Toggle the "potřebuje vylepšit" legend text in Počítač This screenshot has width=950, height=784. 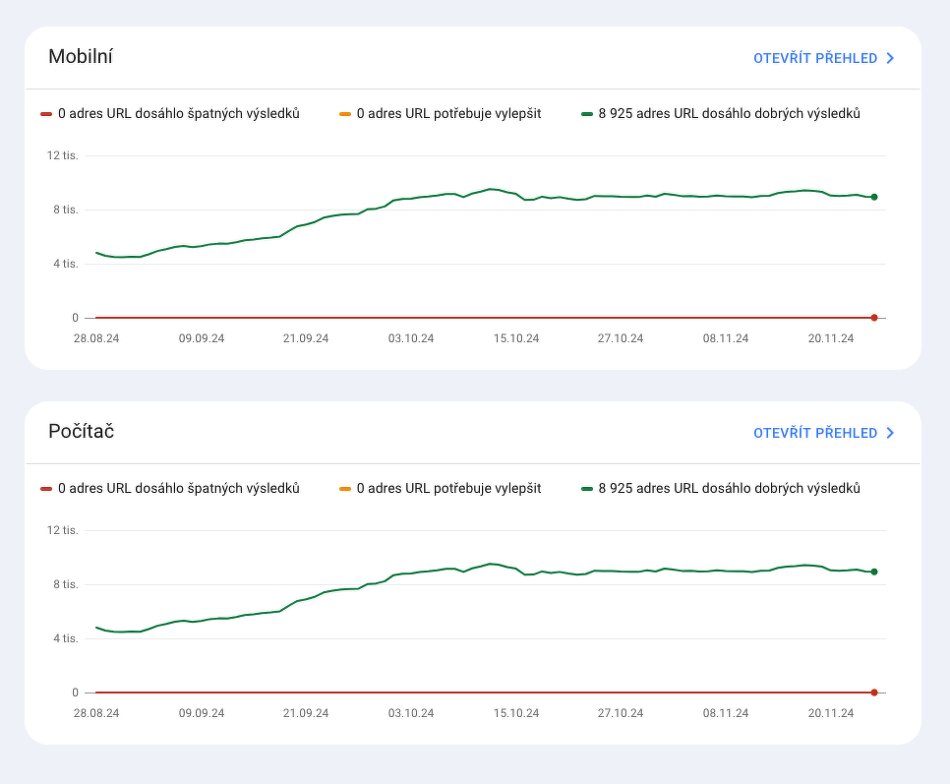[448, 489]
